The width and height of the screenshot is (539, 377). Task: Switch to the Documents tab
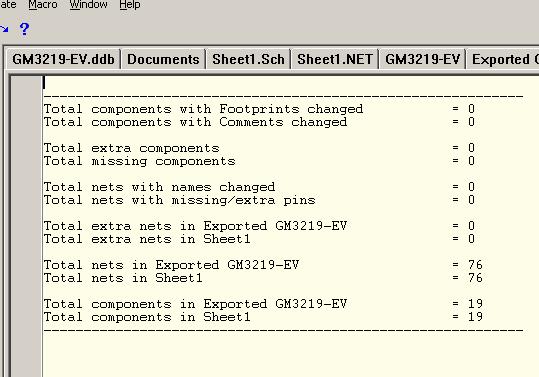point(163,59)
